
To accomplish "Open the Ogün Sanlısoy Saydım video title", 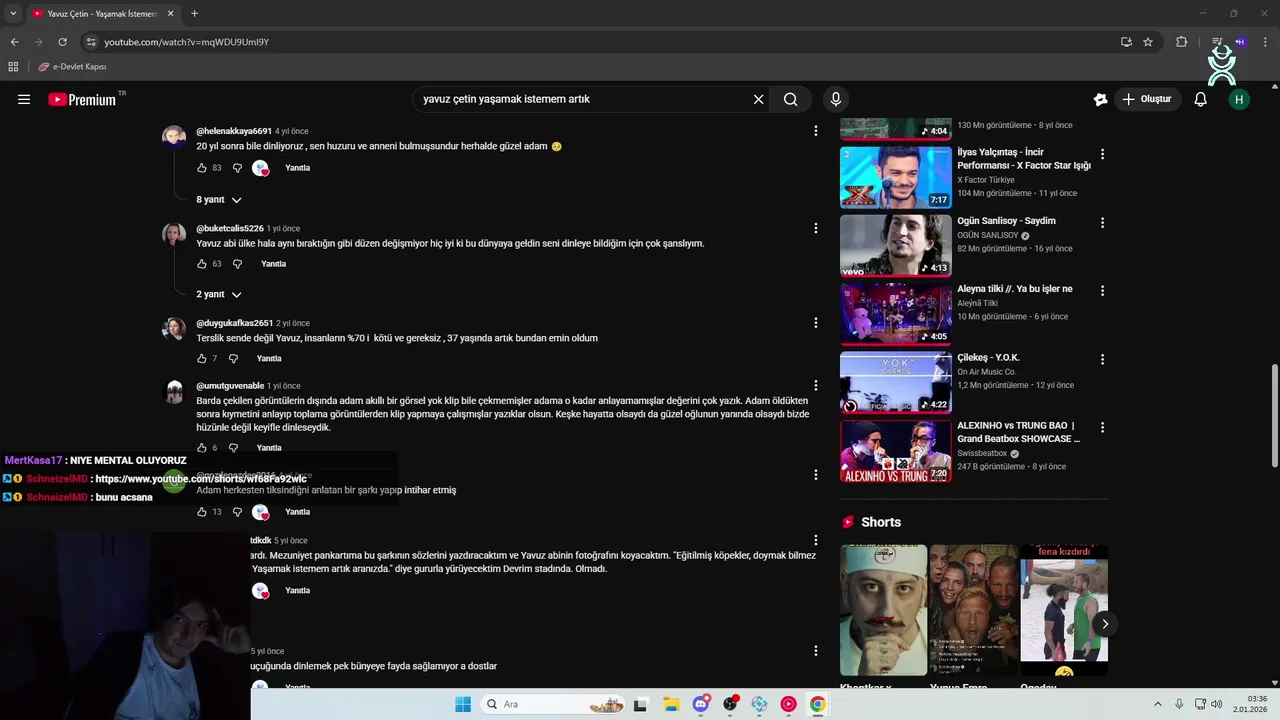I will [x=1006, y=221].
